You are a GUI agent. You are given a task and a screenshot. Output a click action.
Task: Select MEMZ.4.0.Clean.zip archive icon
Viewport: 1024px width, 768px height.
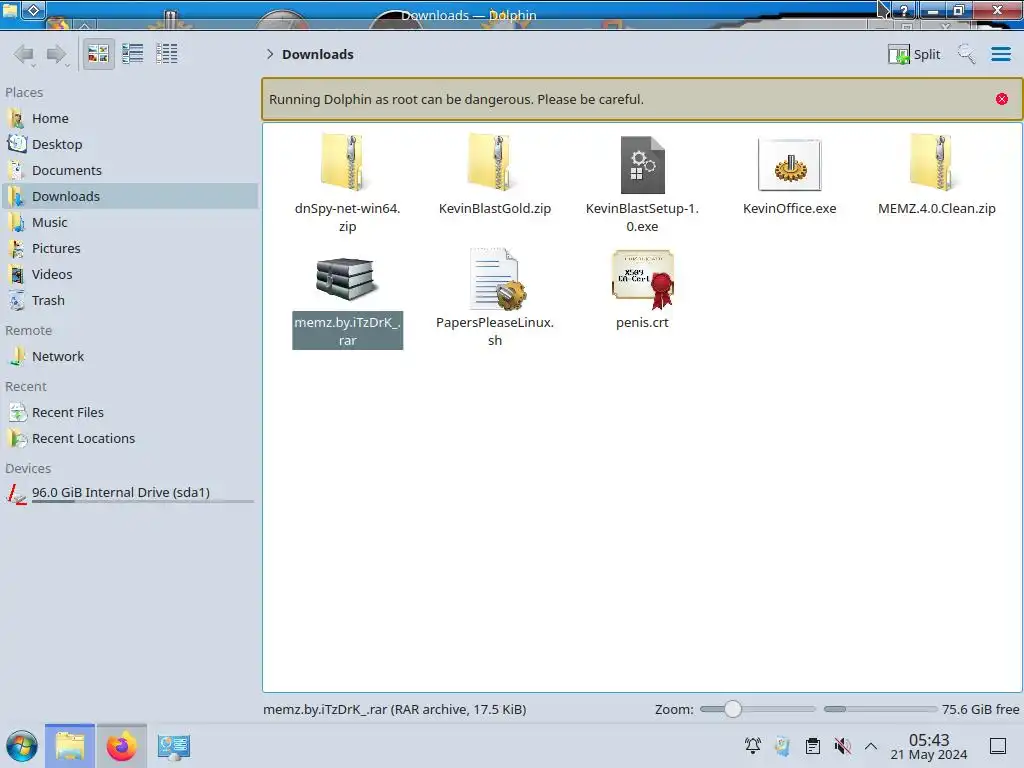coord(935,163)
